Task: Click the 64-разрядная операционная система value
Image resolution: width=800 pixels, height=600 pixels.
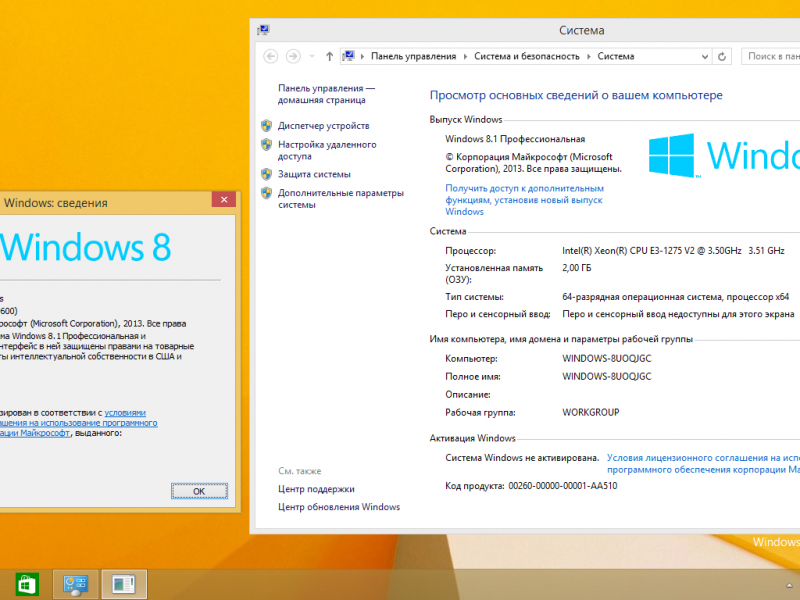Action: pos(676,297)
